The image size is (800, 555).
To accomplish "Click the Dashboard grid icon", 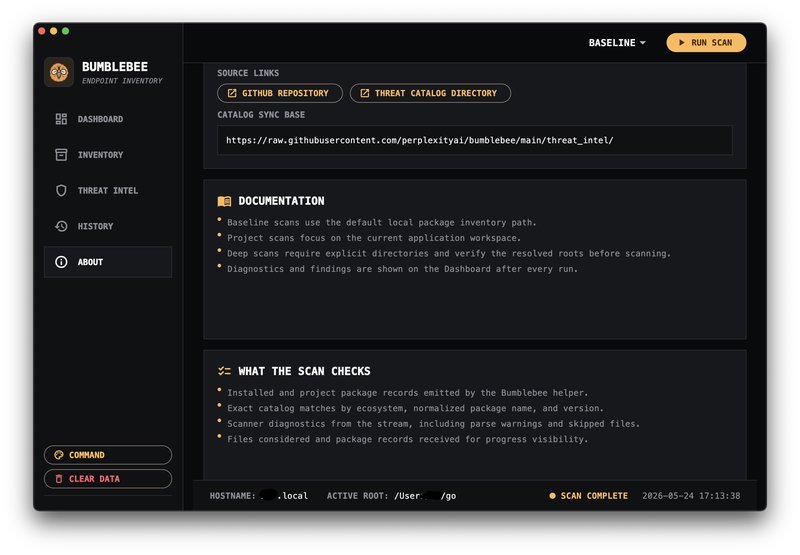I will pyautogui.click(x=61, y=119).
